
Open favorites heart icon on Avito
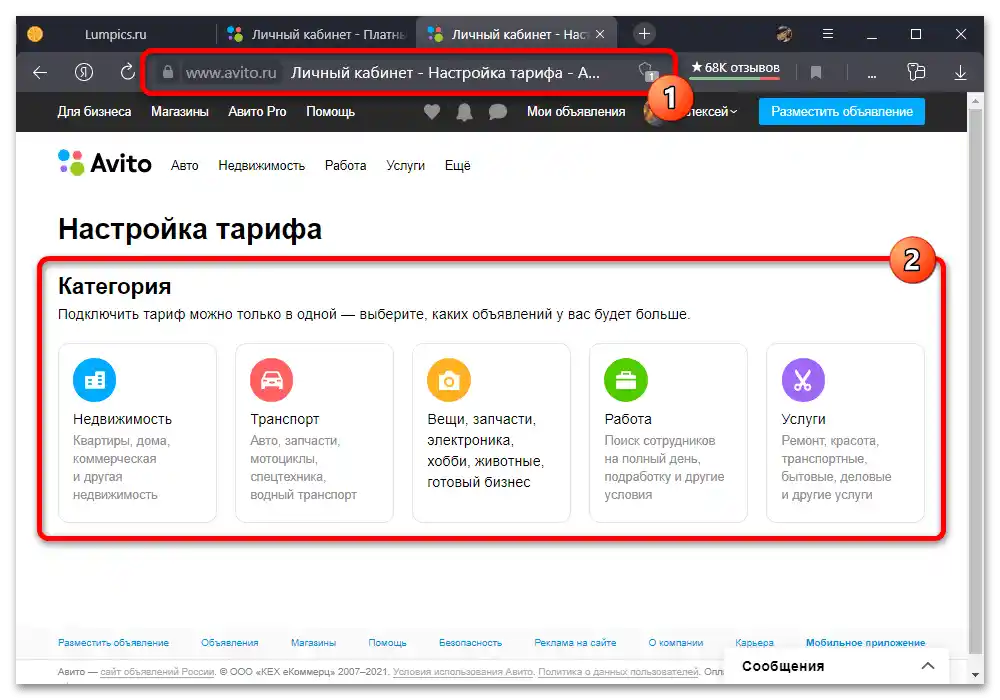[432, 112]
